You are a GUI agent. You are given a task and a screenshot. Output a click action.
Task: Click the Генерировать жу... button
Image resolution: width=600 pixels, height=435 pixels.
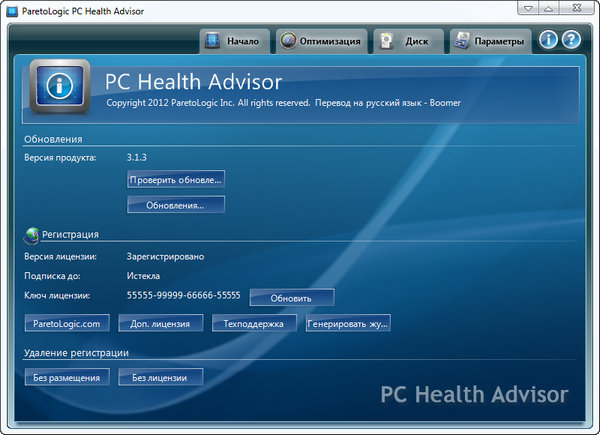(347, 323)
